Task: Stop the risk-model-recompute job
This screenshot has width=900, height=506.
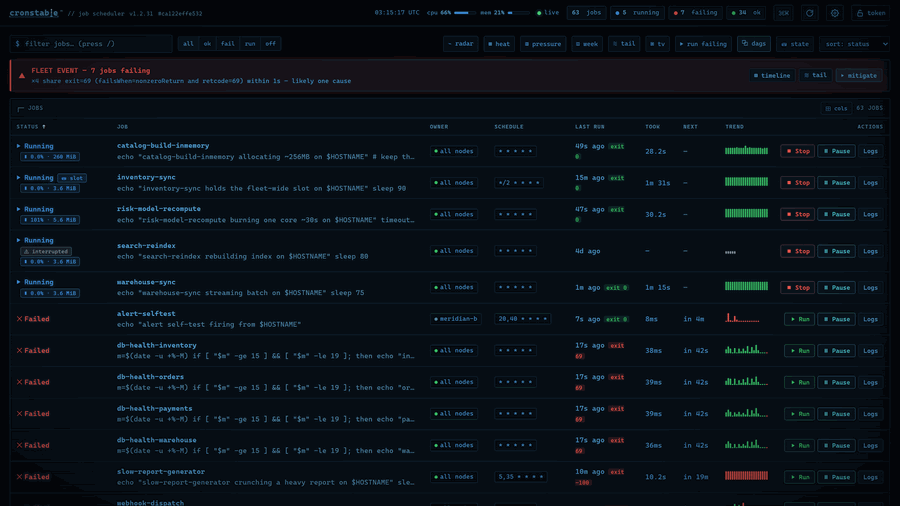Action: pyautogui.click(x=797, y=214)
